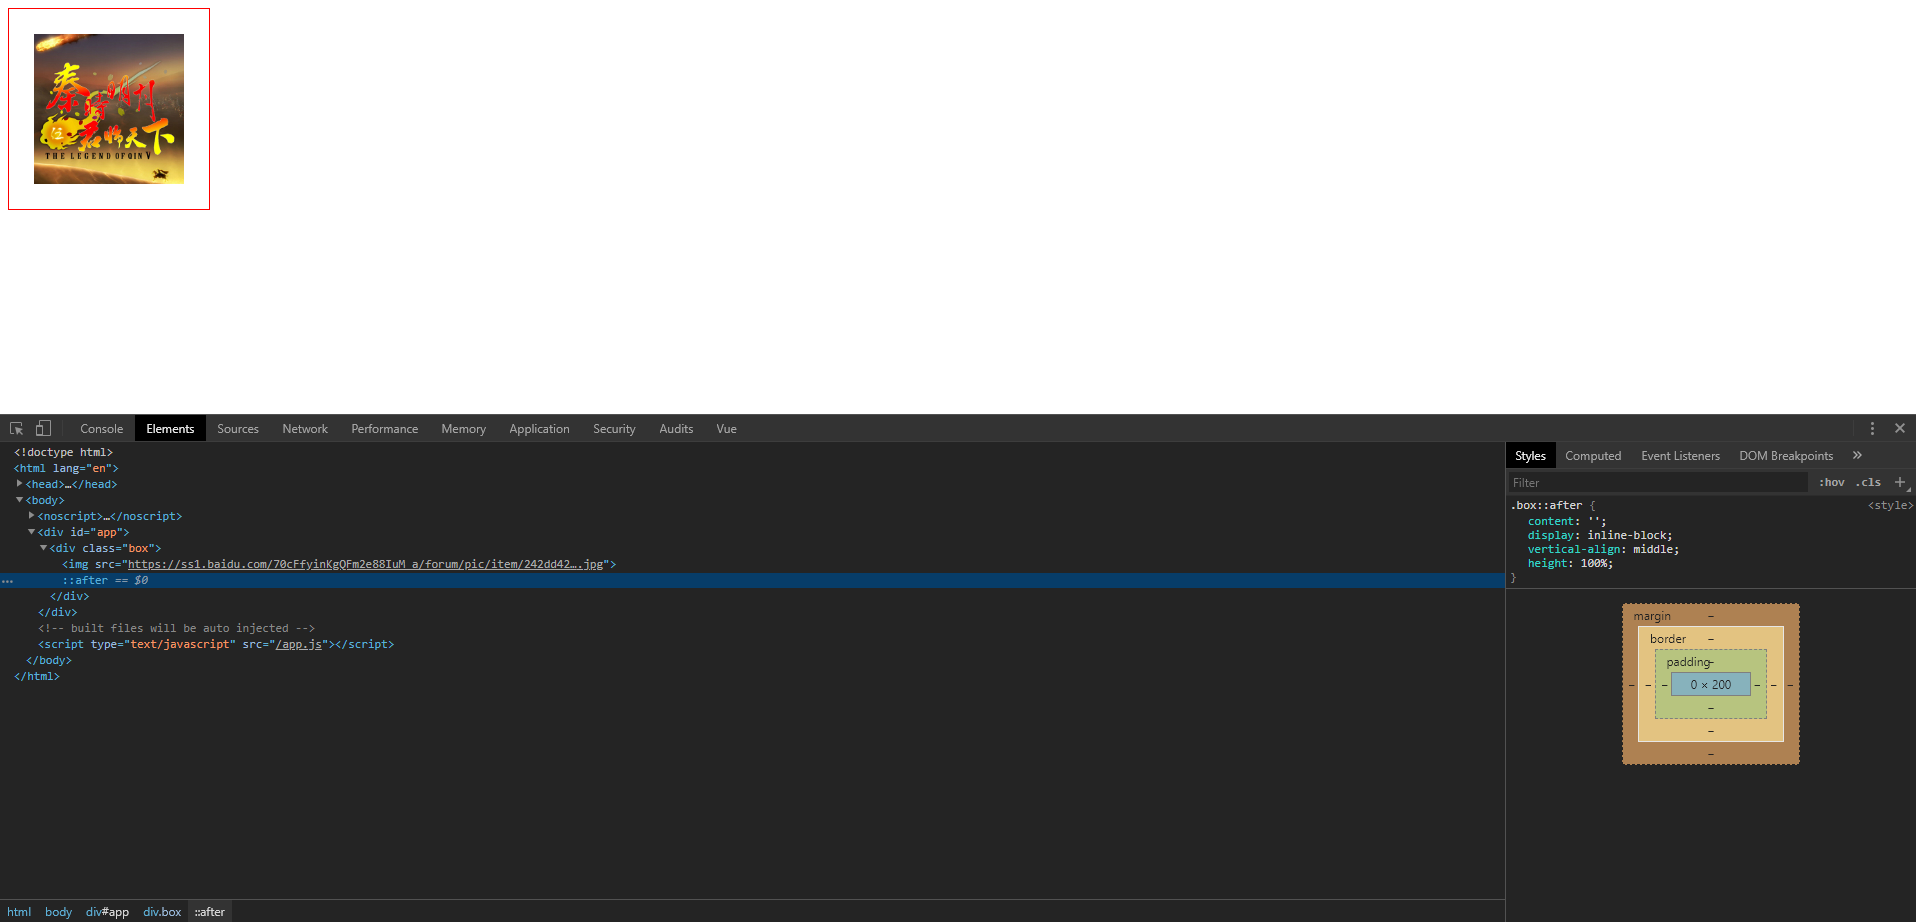Select the Styles sidebar tab
Screen dimensions: 1916x922
pos(1530,455)
